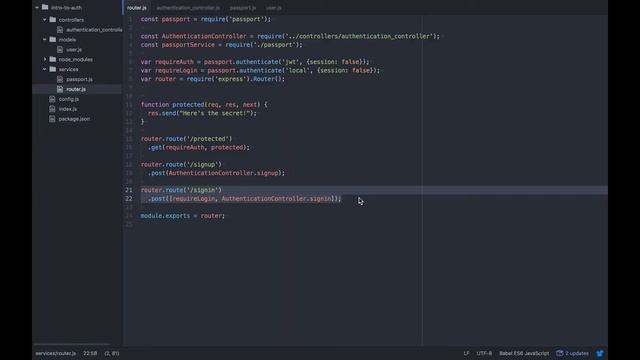Image resolution: width=640 pixels, height=360 pixels.
Task: Click the router.route('/protected') line
Action: pos(187,139)
